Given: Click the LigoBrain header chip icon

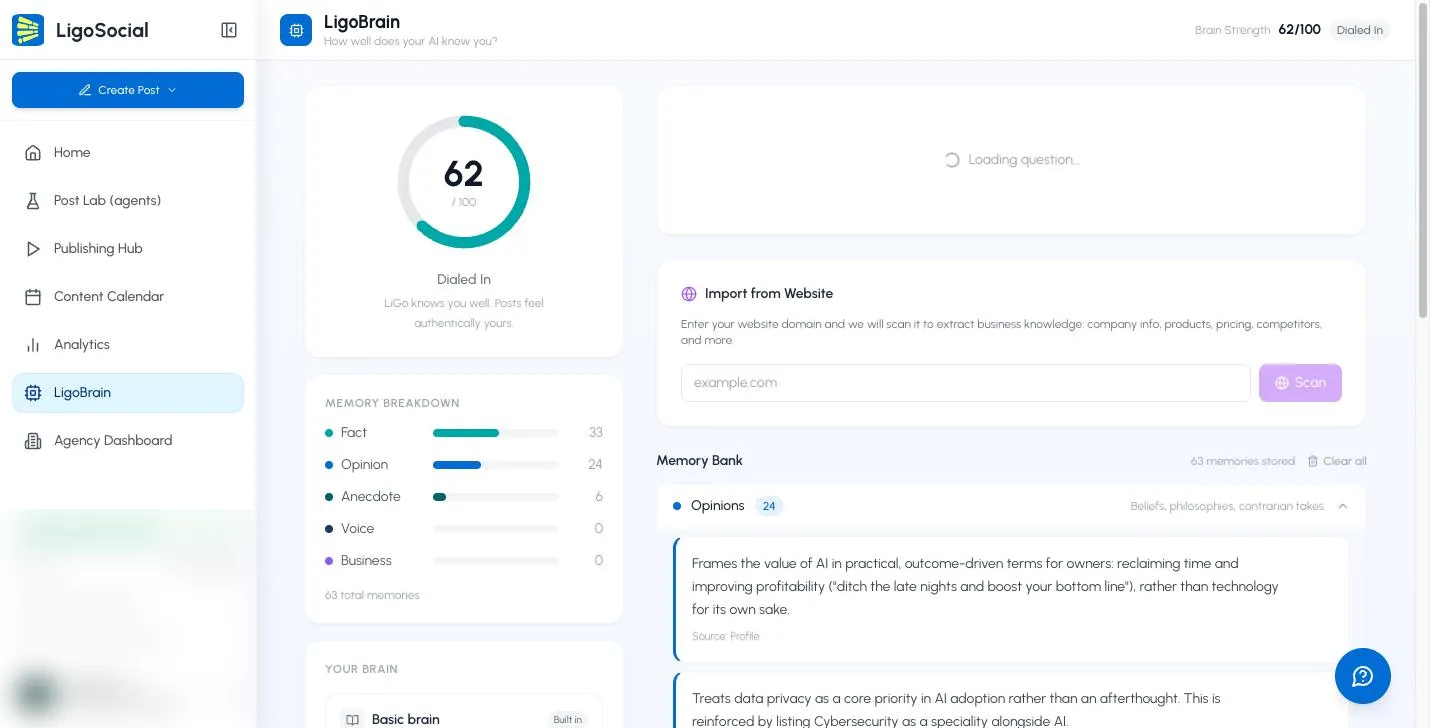Looking at the screenshot, I should [296, 30].
